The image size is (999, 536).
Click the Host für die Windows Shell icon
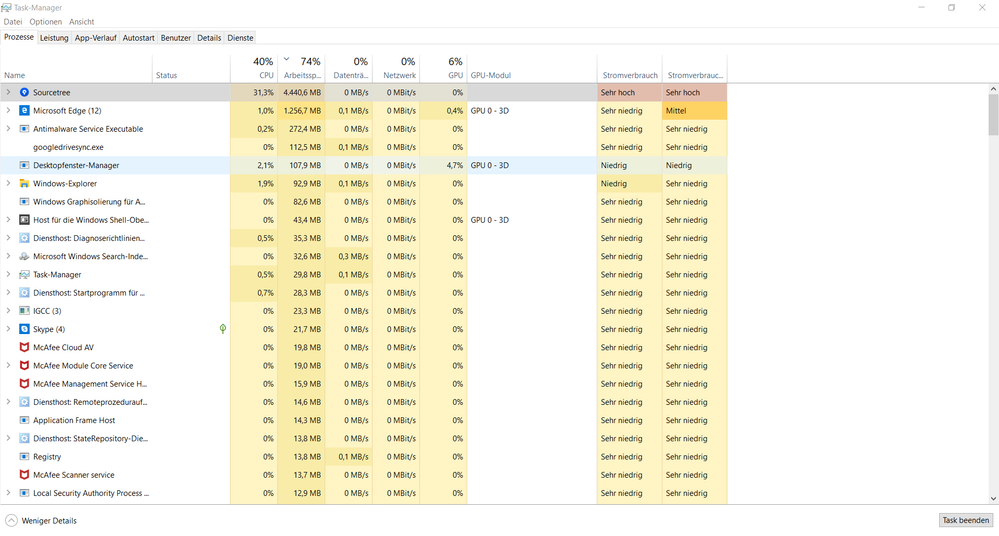click(x=24, y=220)
